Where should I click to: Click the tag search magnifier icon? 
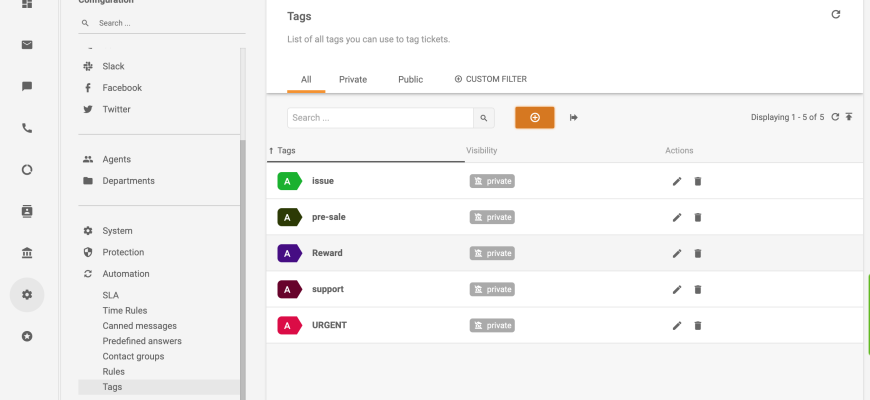(x=484, y=118)
